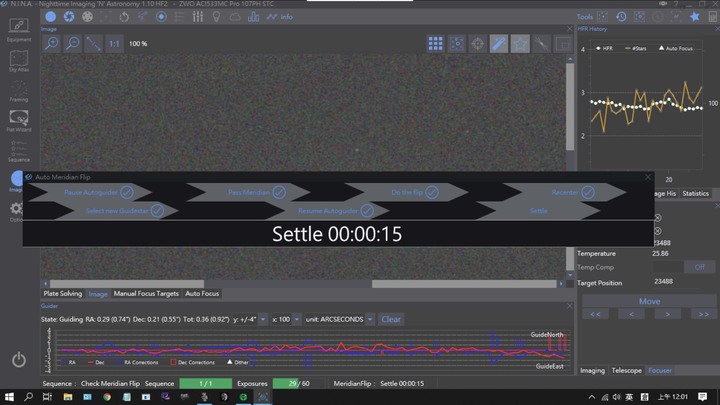720x405 pixels.
Task: Toggle star detection icon
Action: (x=520, y=44)
